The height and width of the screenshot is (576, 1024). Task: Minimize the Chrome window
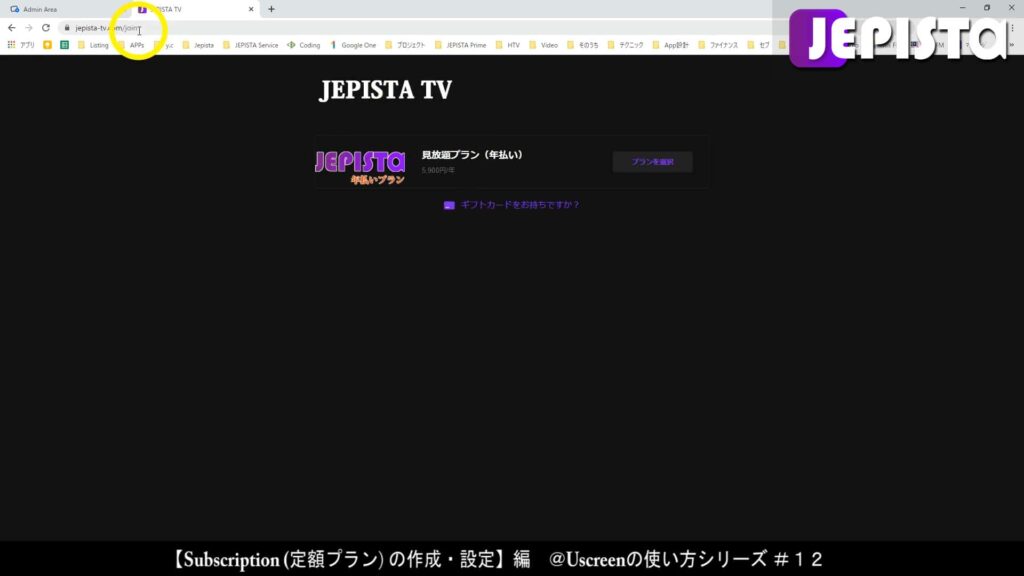point(963,8)
